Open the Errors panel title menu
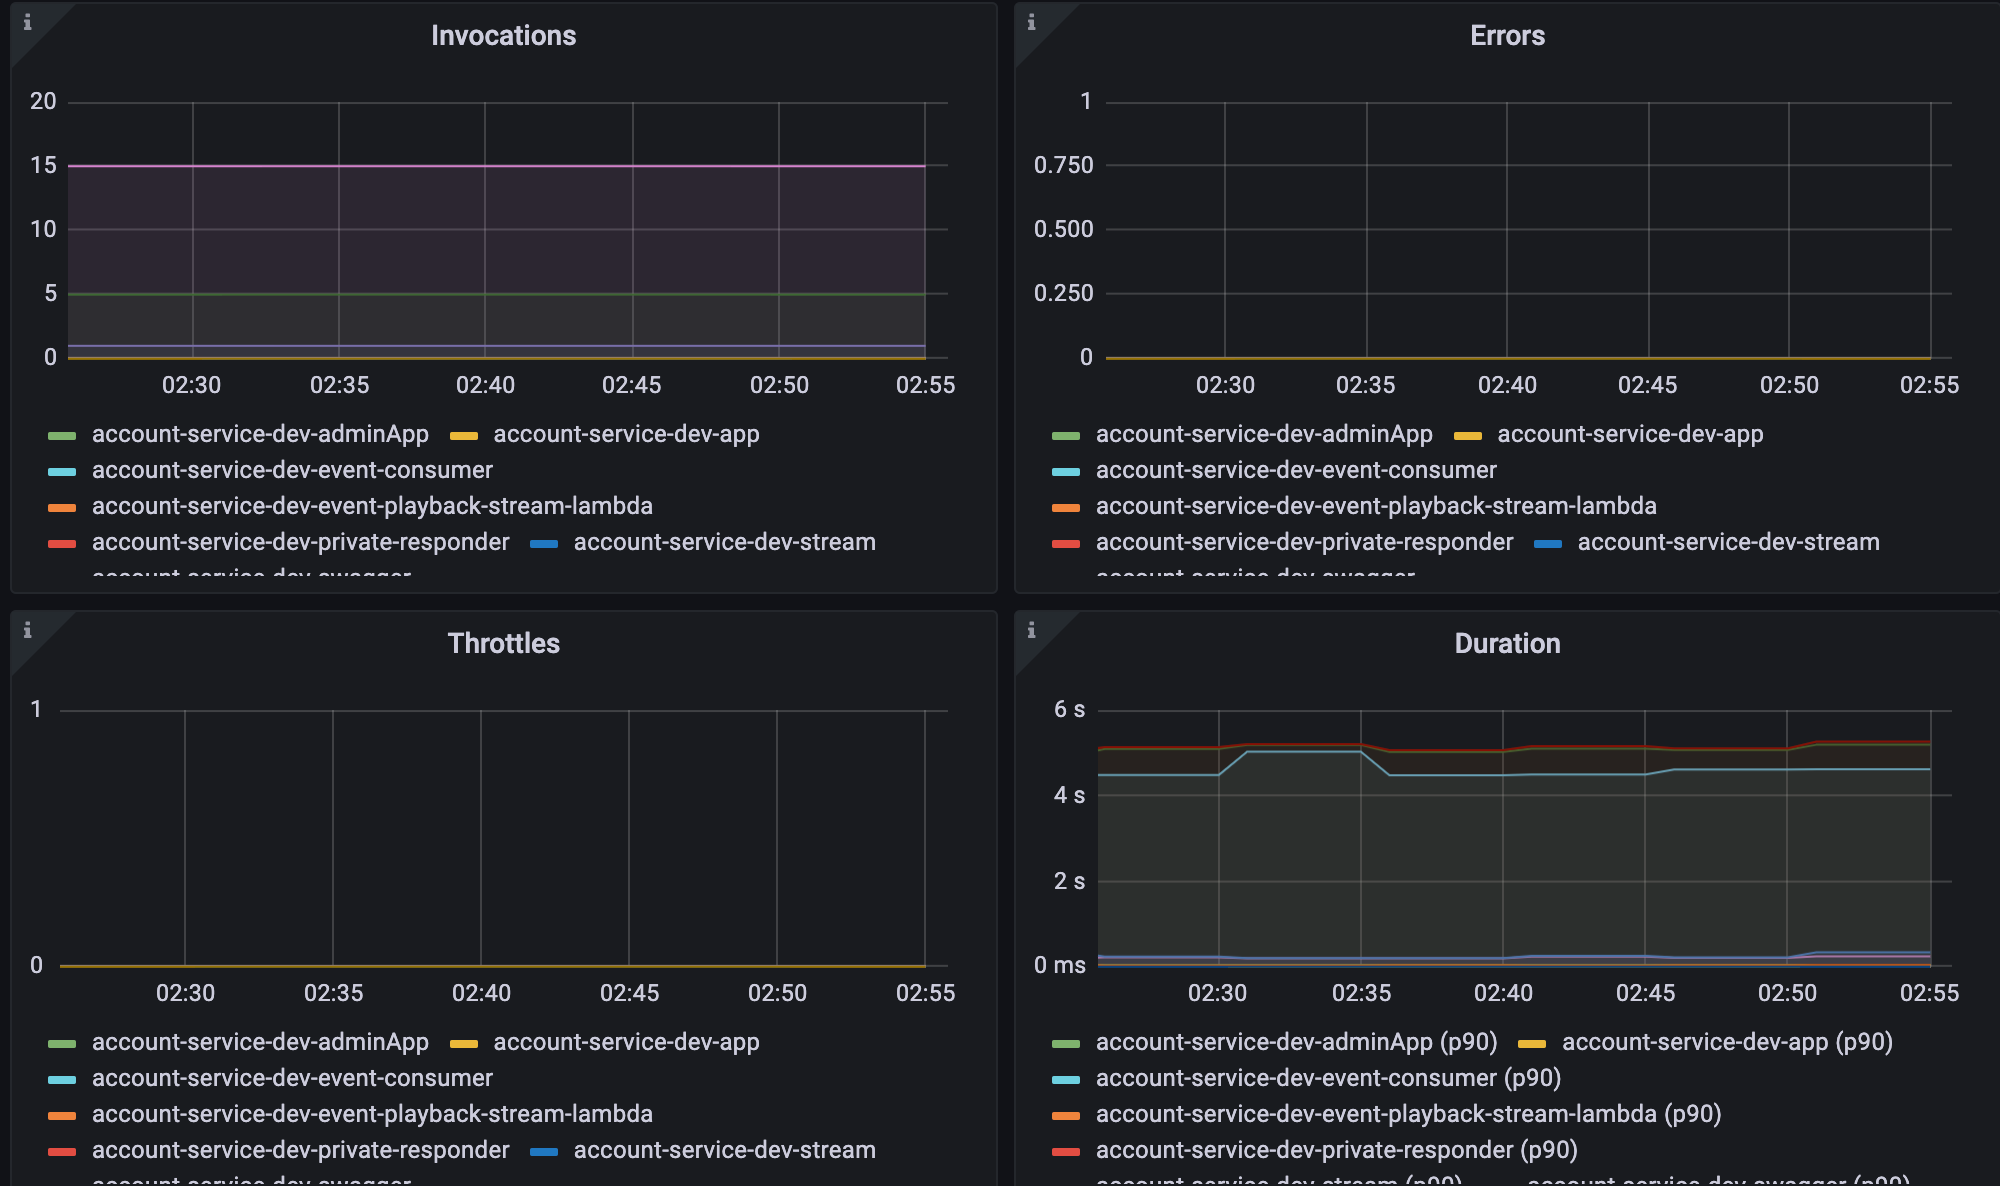2000x1186 pixels. (1507, 36)
